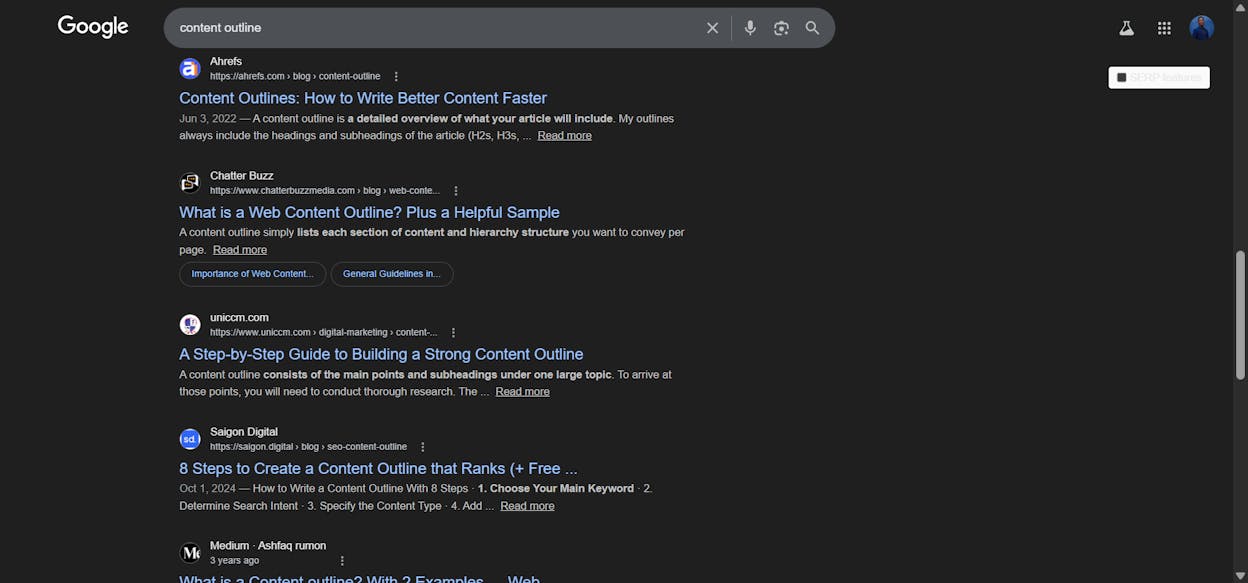The width and height of the screenshot is (1248, 583).
Task: Click the page vertical scrollbar thumb
Action: [x=1241, y=314]
